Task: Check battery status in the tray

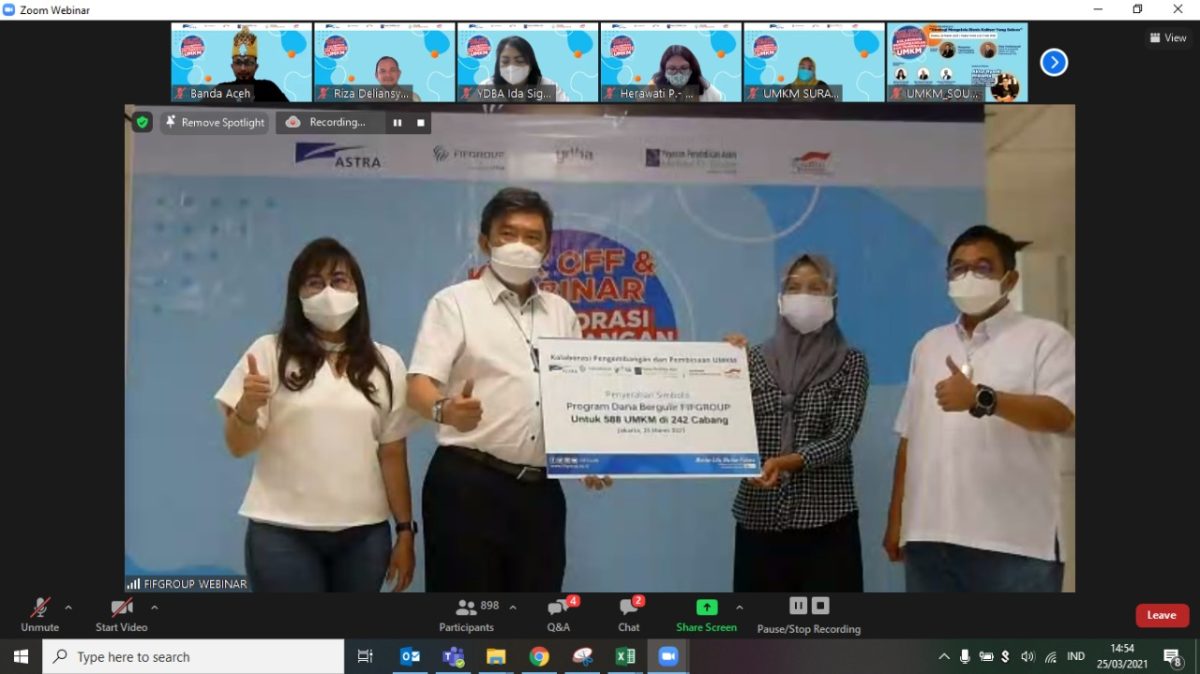Action: [987, 657]
